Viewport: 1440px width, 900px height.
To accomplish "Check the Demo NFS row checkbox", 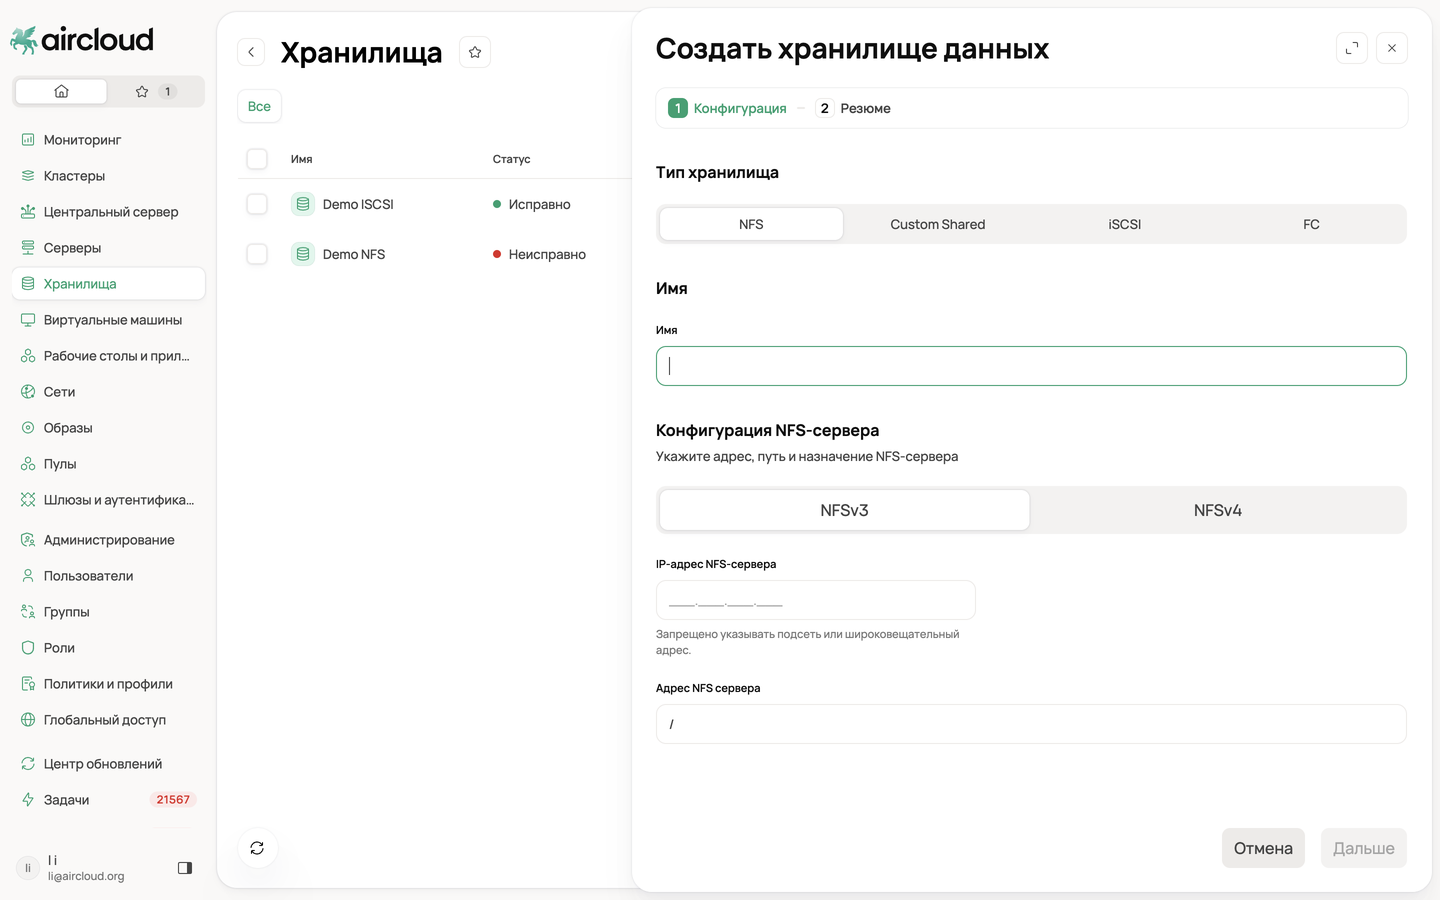I will click(257, 254).
